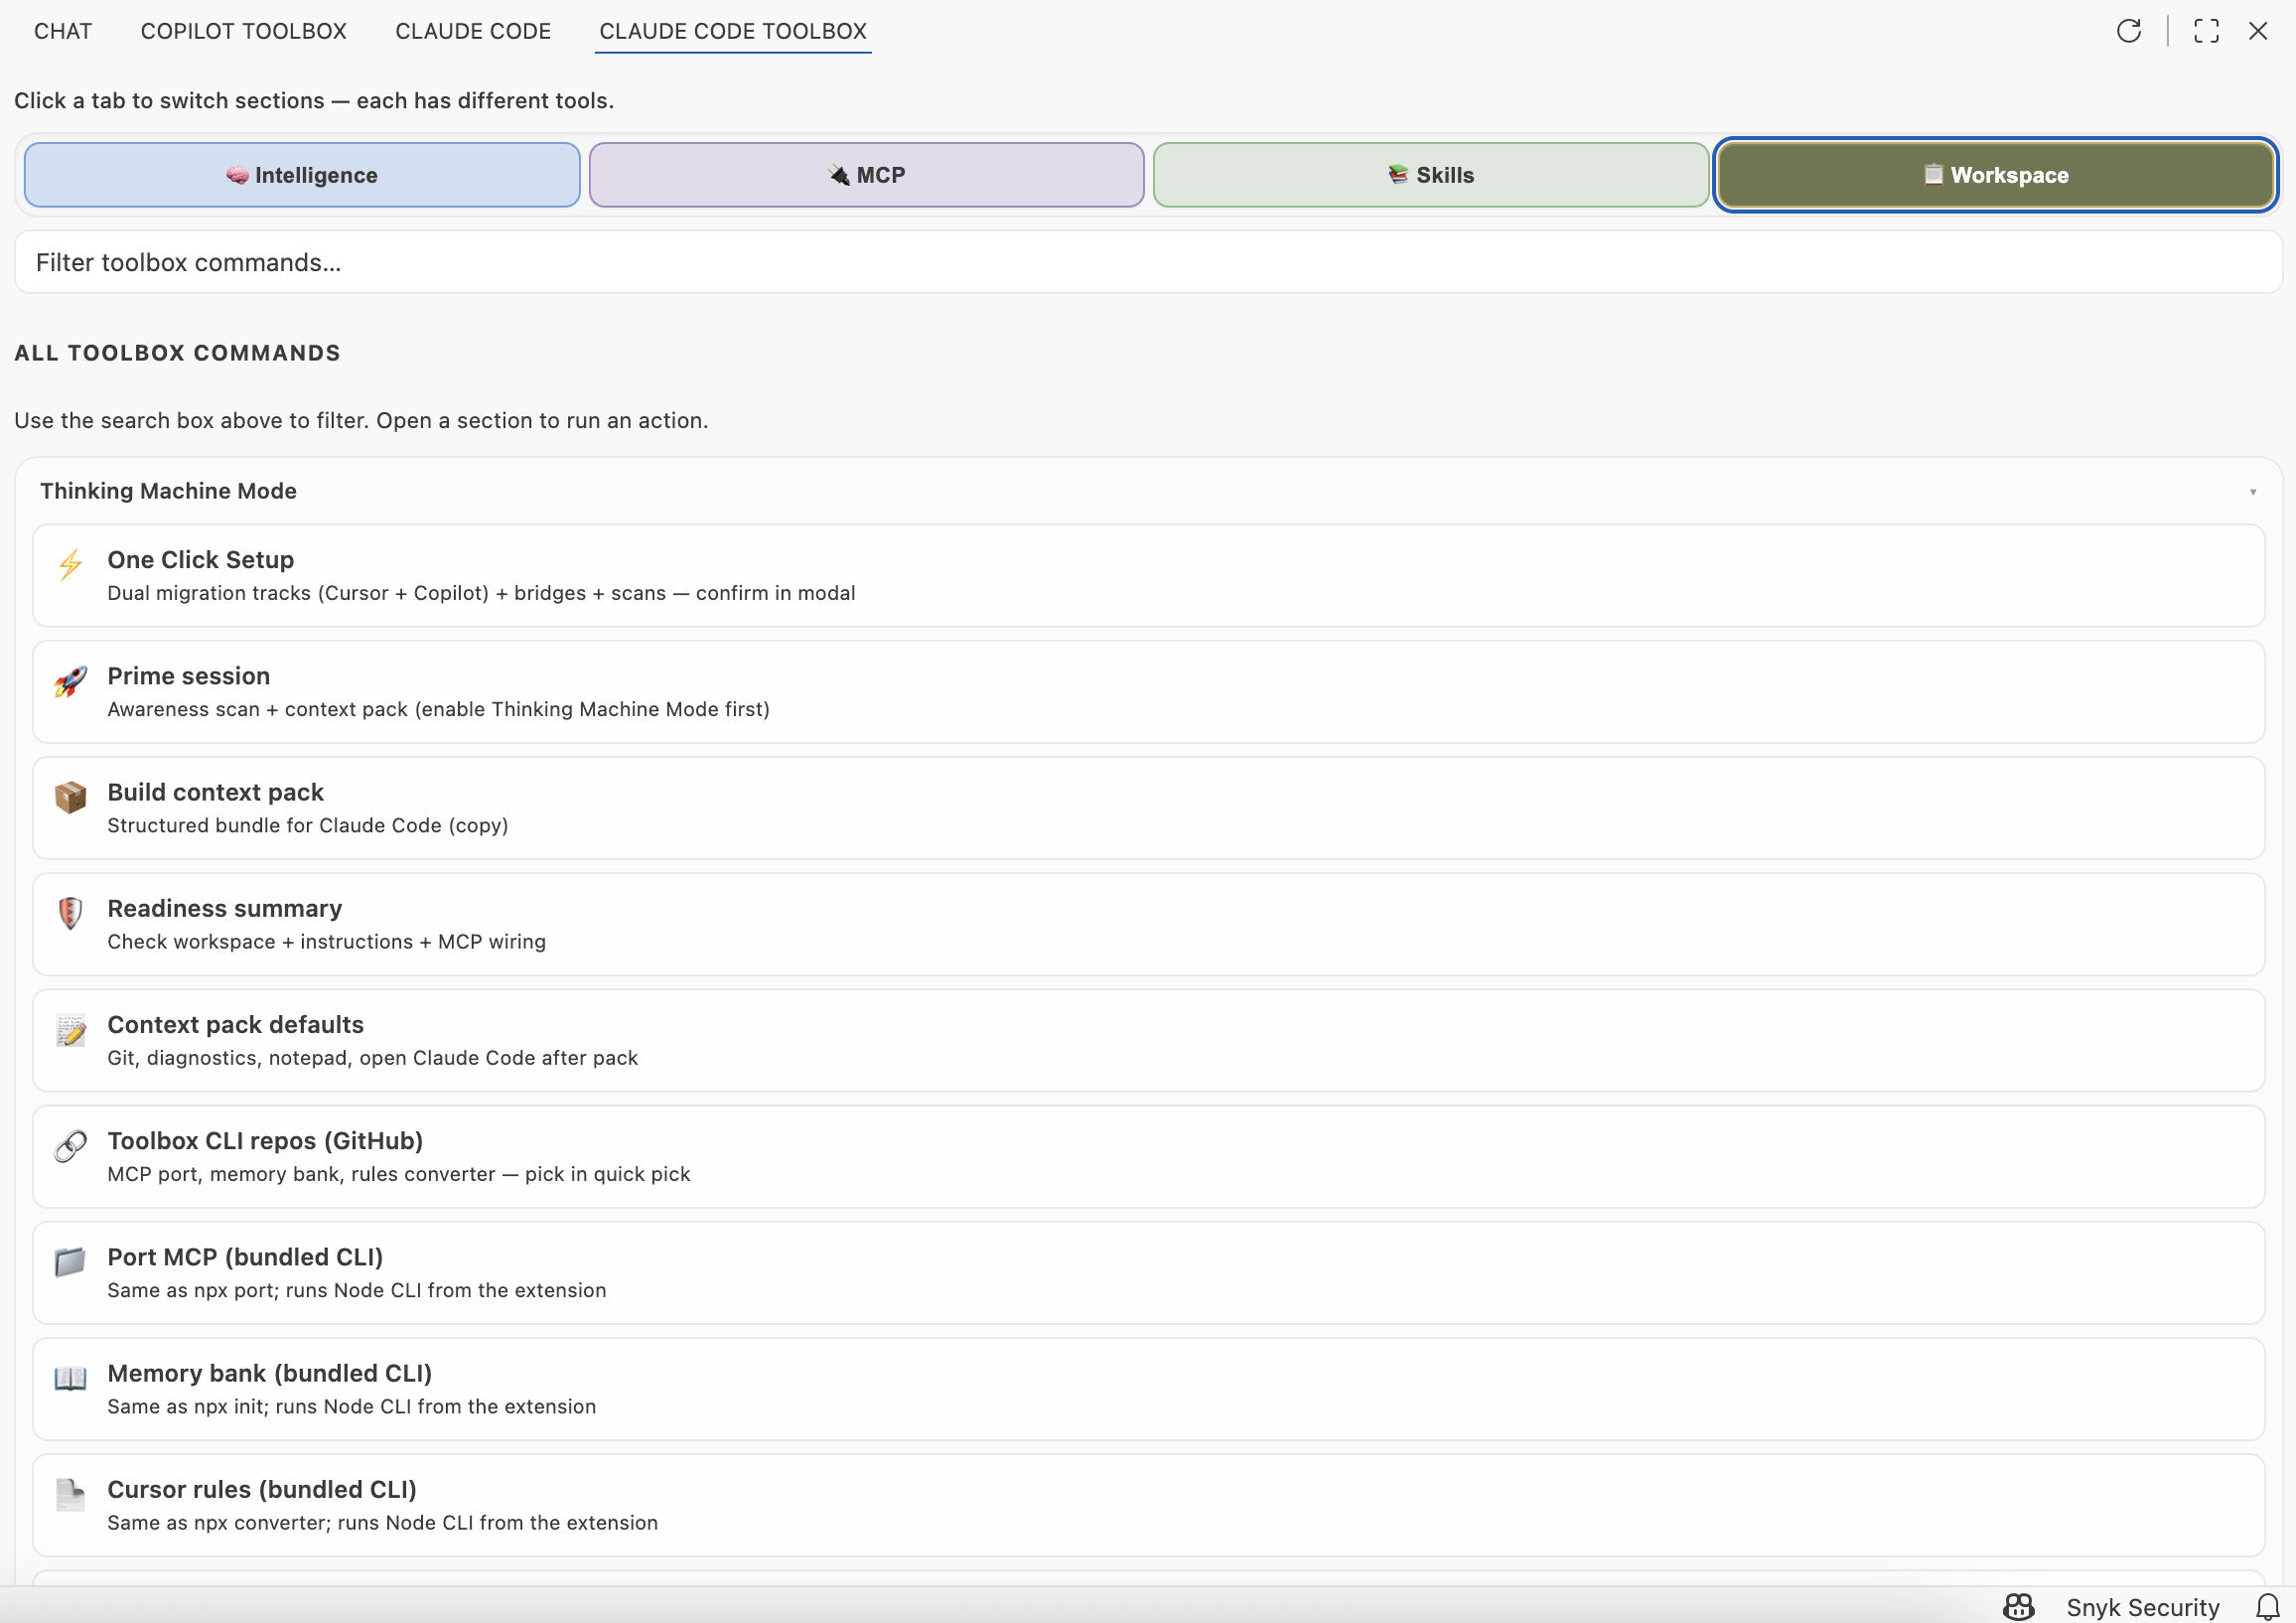Run One Click Setup
The height and width of the screenshot is (1623, 2296).
coord(1148,576)
